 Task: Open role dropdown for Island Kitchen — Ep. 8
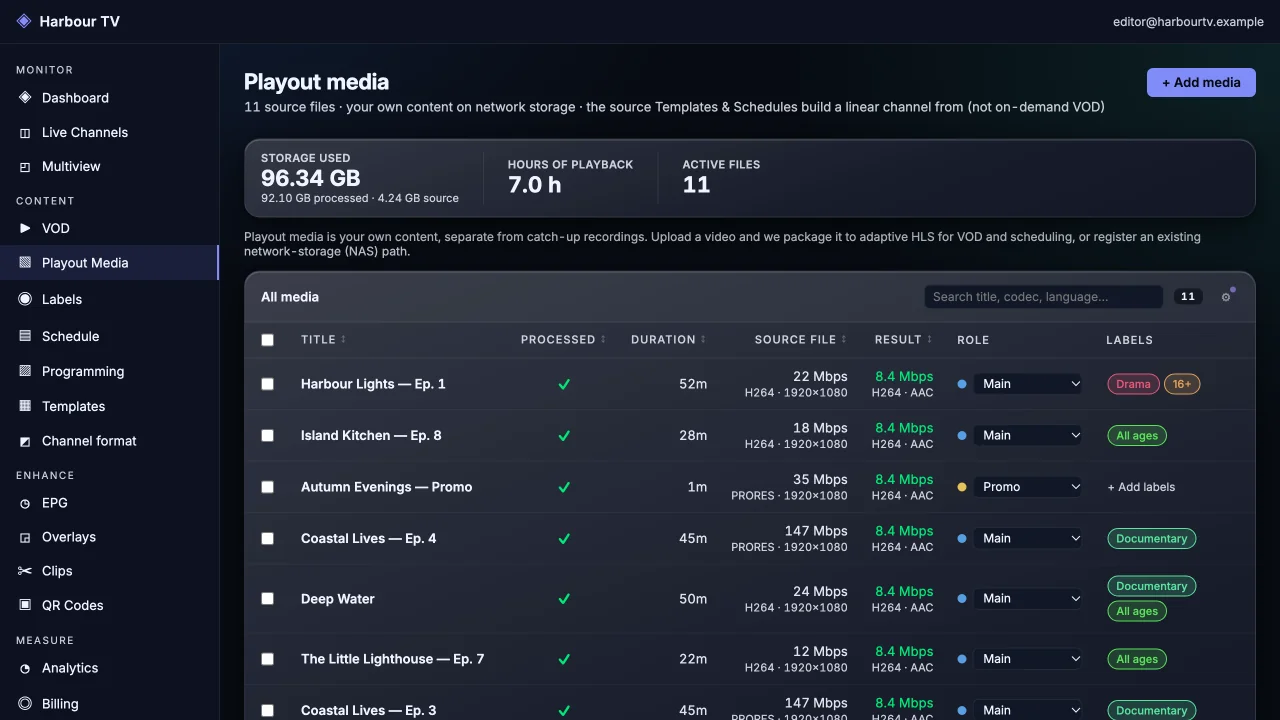point(1027,436)
